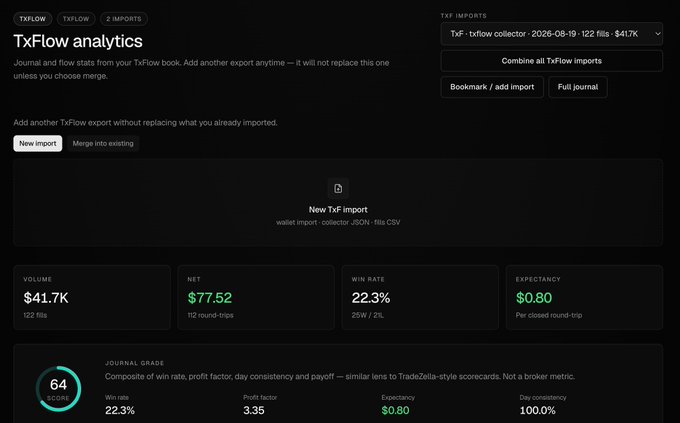Screen dimensions: 680x423
Task: Click the TXF IMPORTS label
Action: (x=464, y=16)
